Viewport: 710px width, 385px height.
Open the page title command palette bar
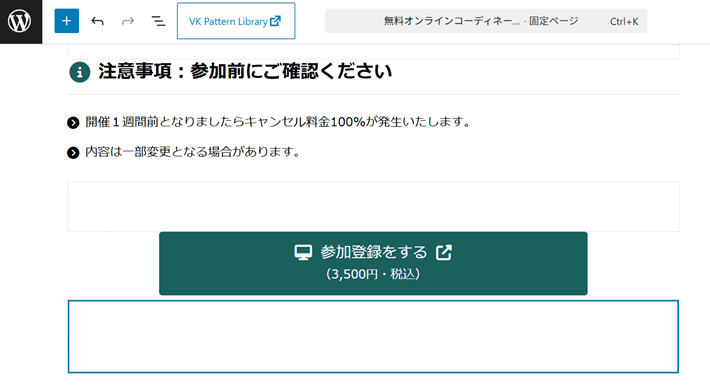[x=486, y=21]
